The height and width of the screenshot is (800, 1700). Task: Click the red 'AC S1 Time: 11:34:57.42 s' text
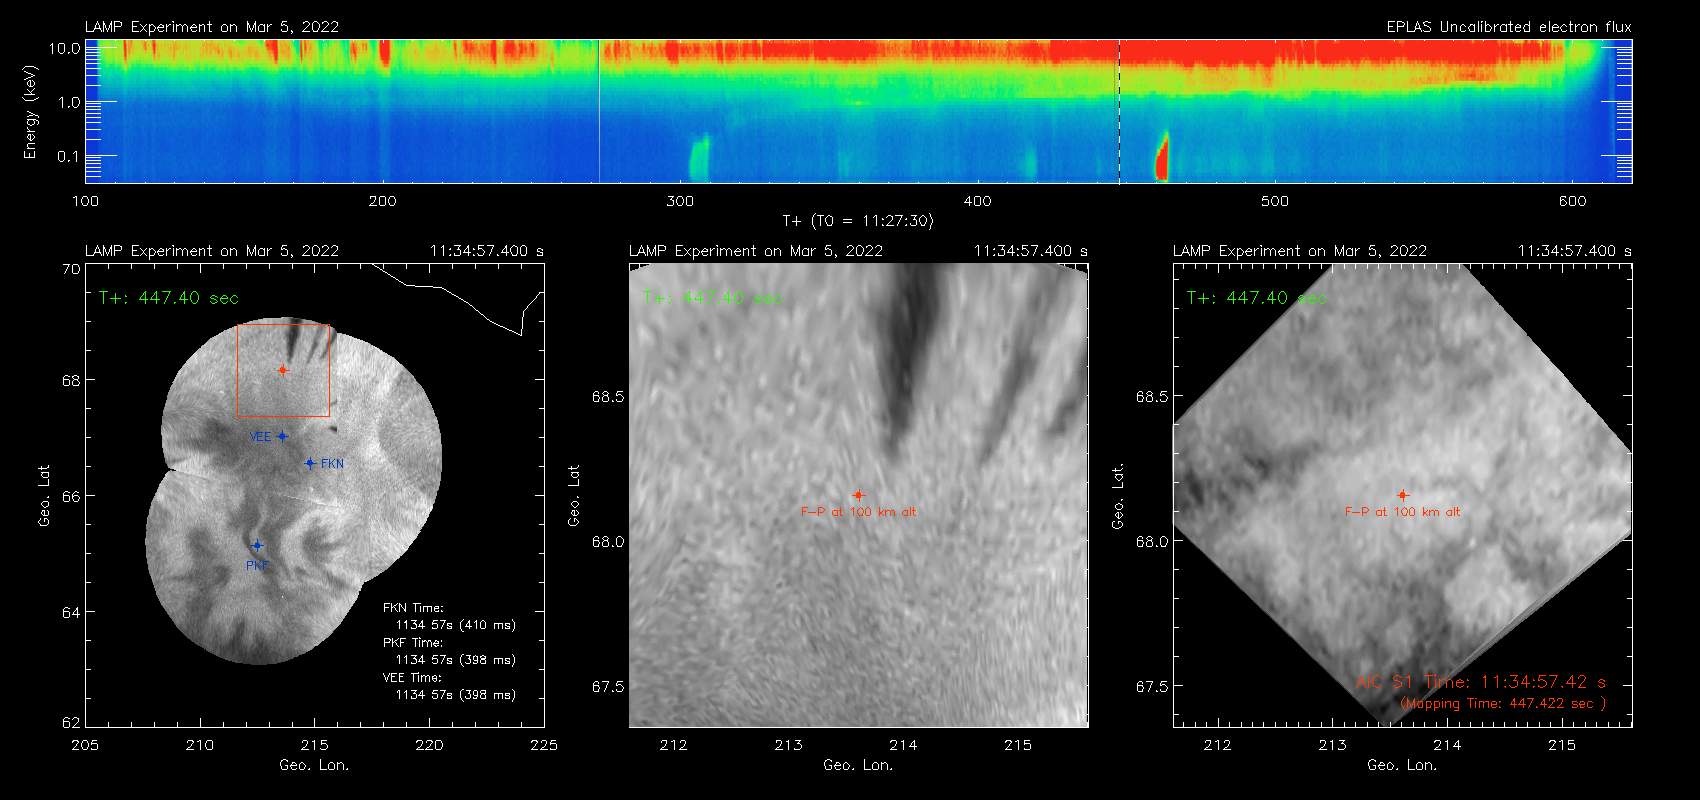coord(1481,682)
